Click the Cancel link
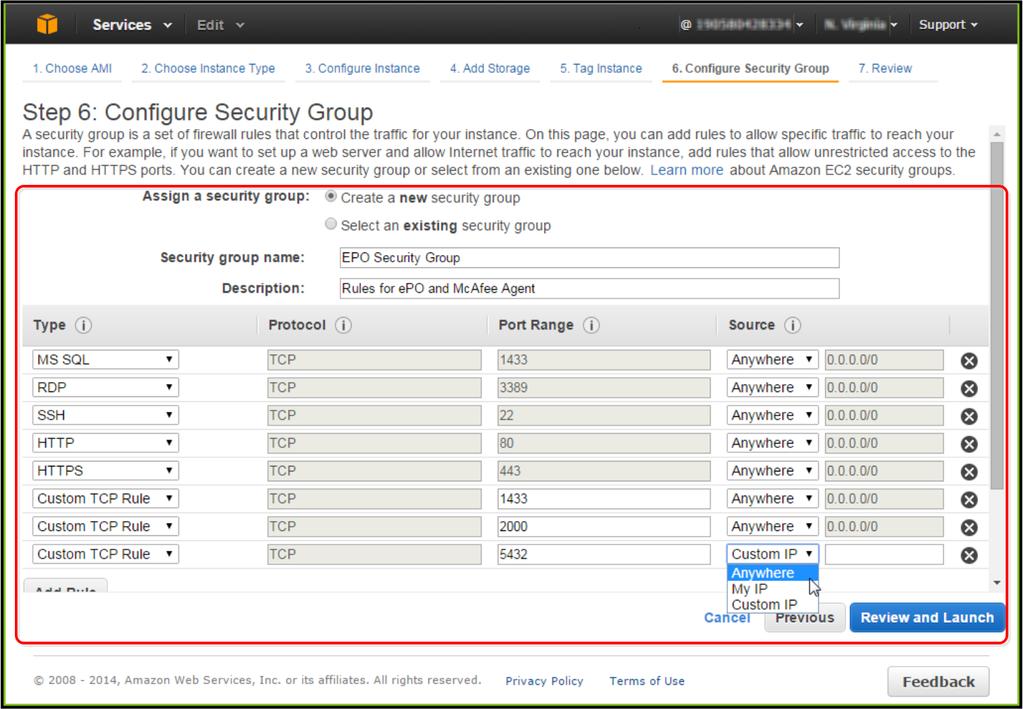 [727, 618]
